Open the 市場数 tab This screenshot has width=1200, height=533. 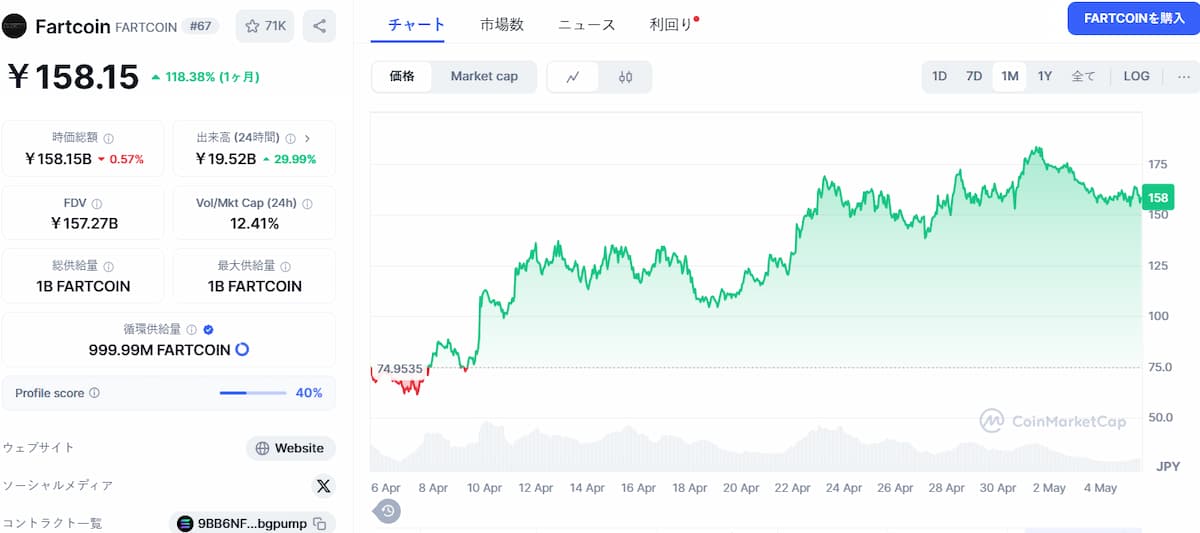(501, 25)
